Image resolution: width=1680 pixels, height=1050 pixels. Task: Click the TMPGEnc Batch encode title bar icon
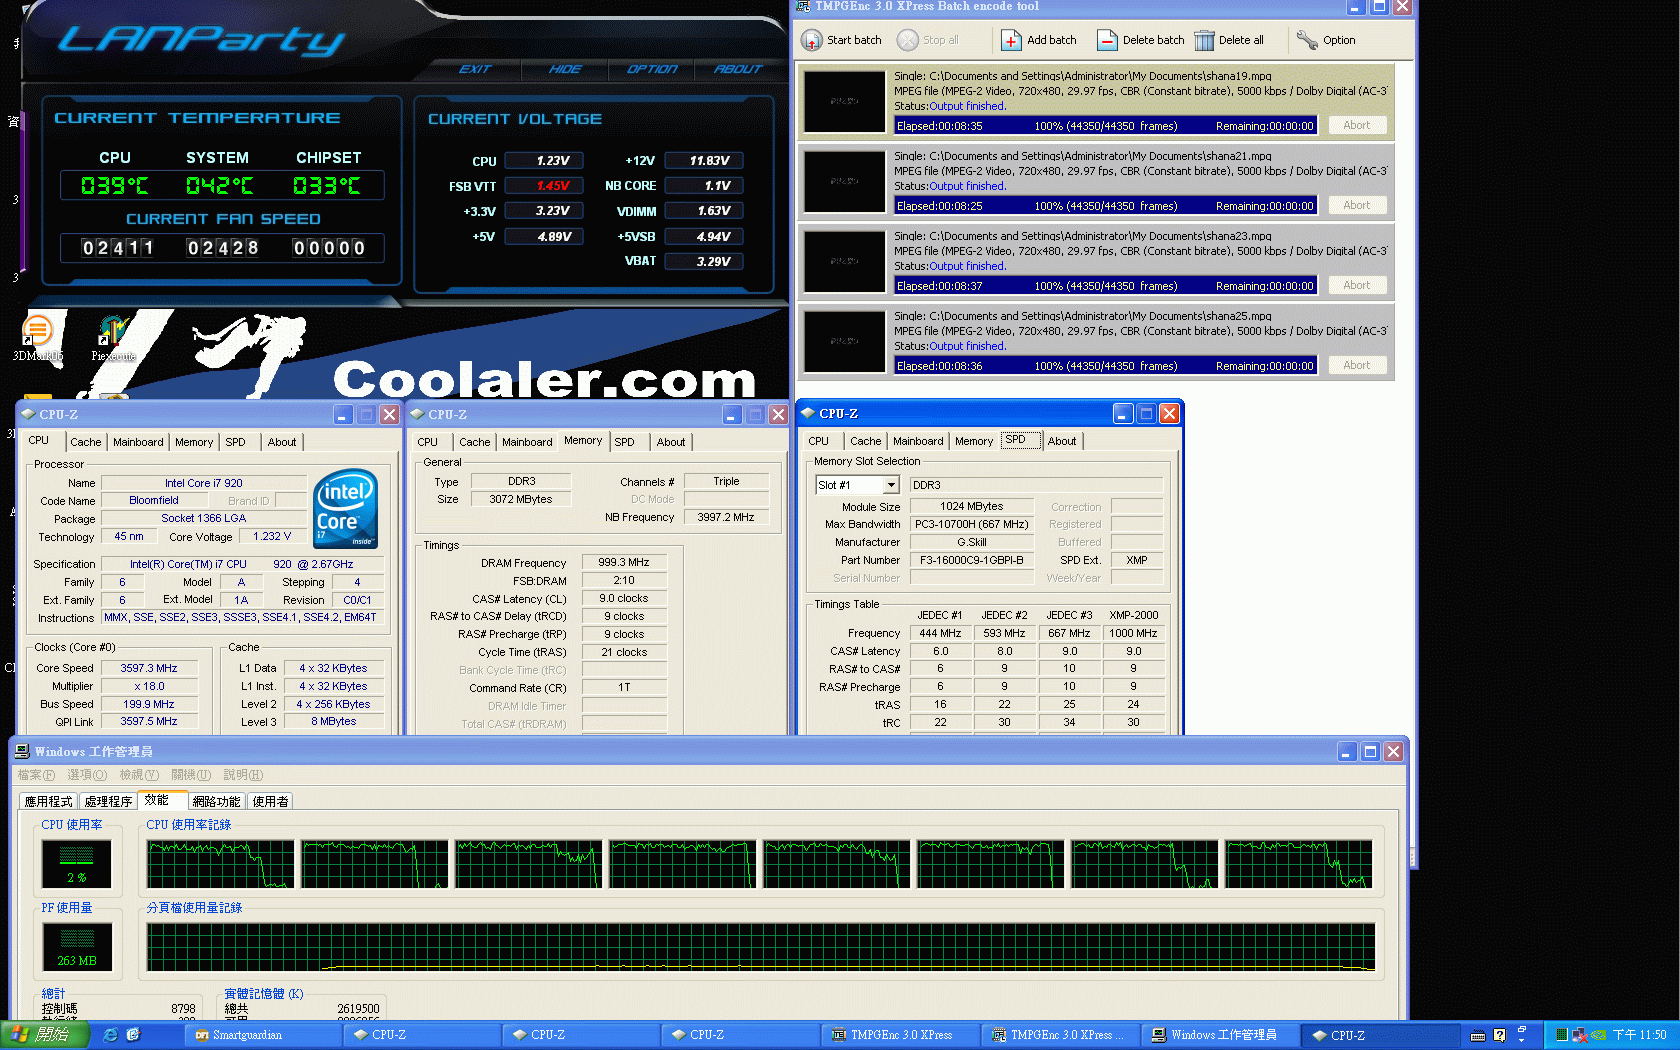point(803,6)
